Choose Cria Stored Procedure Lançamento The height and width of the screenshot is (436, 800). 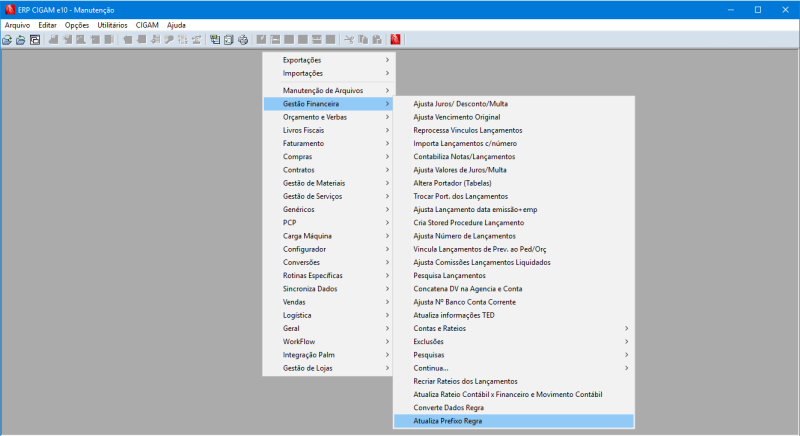pyautogui.click(x=514, y=223)
